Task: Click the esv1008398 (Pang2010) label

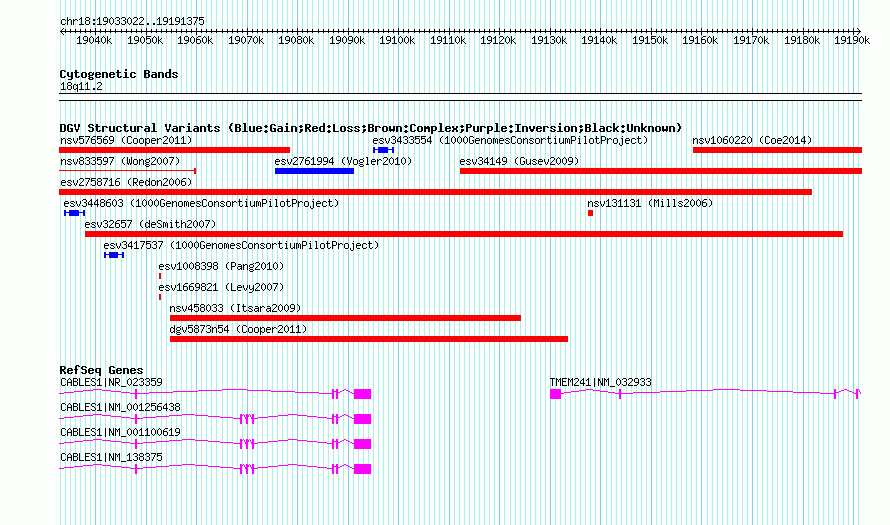Action: pyautogui.click(x=221, y=266)
